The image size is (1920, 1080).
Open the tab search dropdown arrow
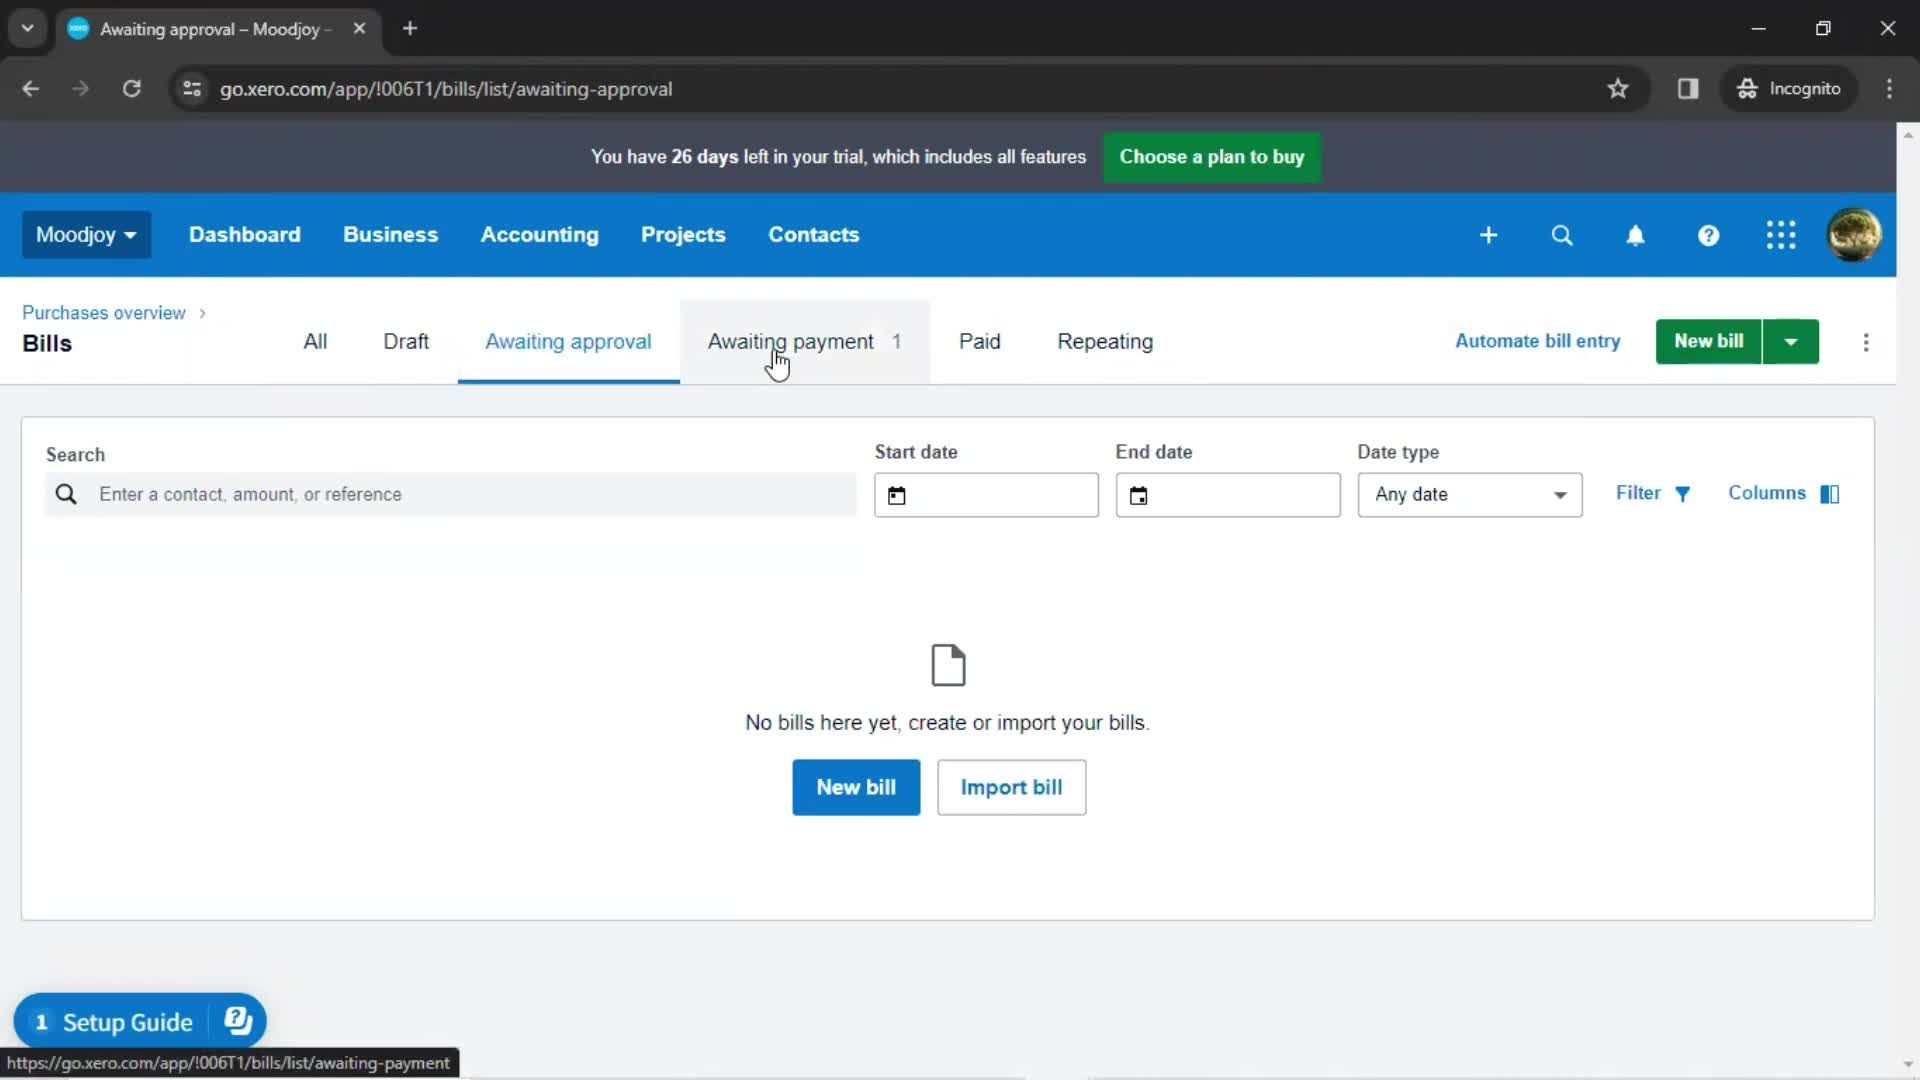[x=28, y=29]
